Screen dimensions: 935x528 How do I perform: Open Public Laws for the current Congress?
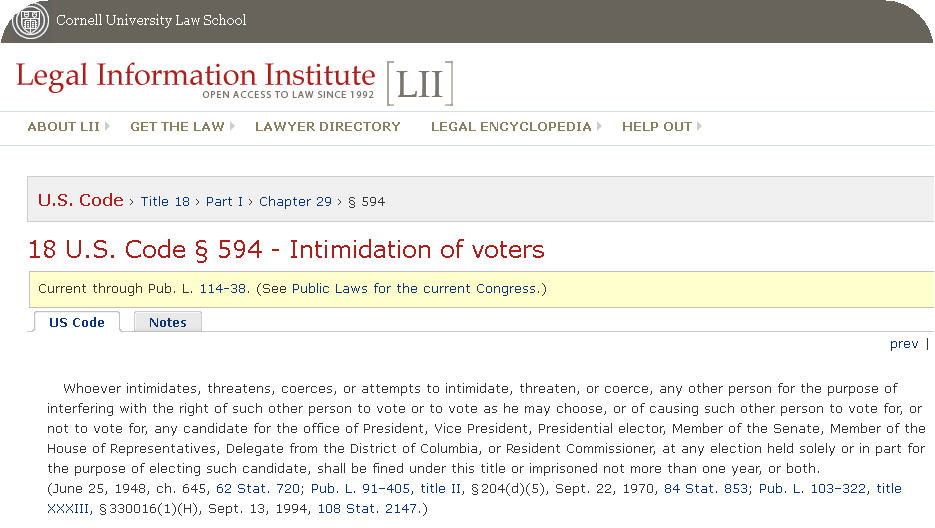click(414, 289)
